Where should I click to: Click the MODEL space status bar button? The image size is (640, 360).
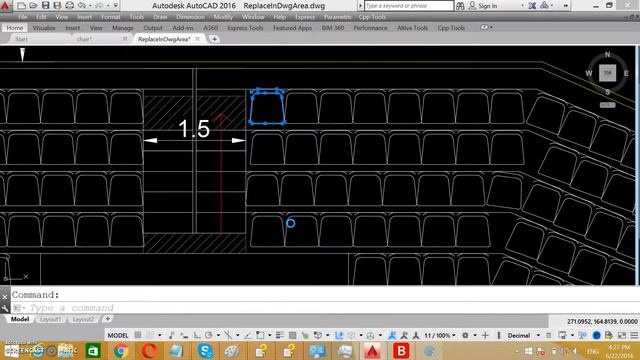pos(118,336)
